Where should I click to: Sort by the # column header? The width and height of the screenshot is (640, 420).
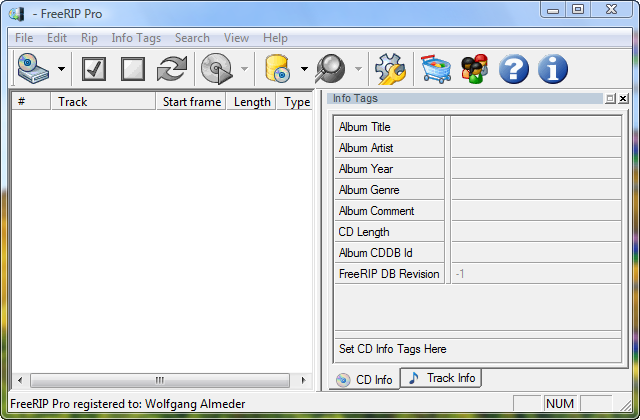pyautogui.click(x=31, y=101)
